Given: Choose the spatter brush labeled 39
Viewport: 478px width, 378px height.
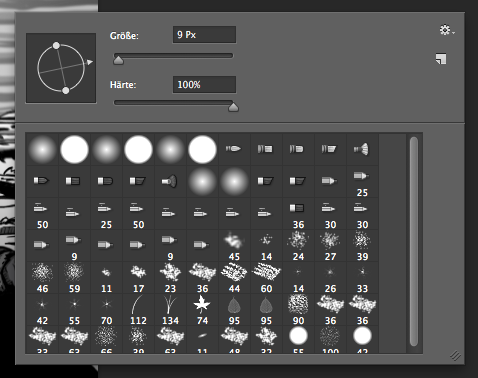Looking at the screenshot, I should pyautogui.click(x=362, y=245).
